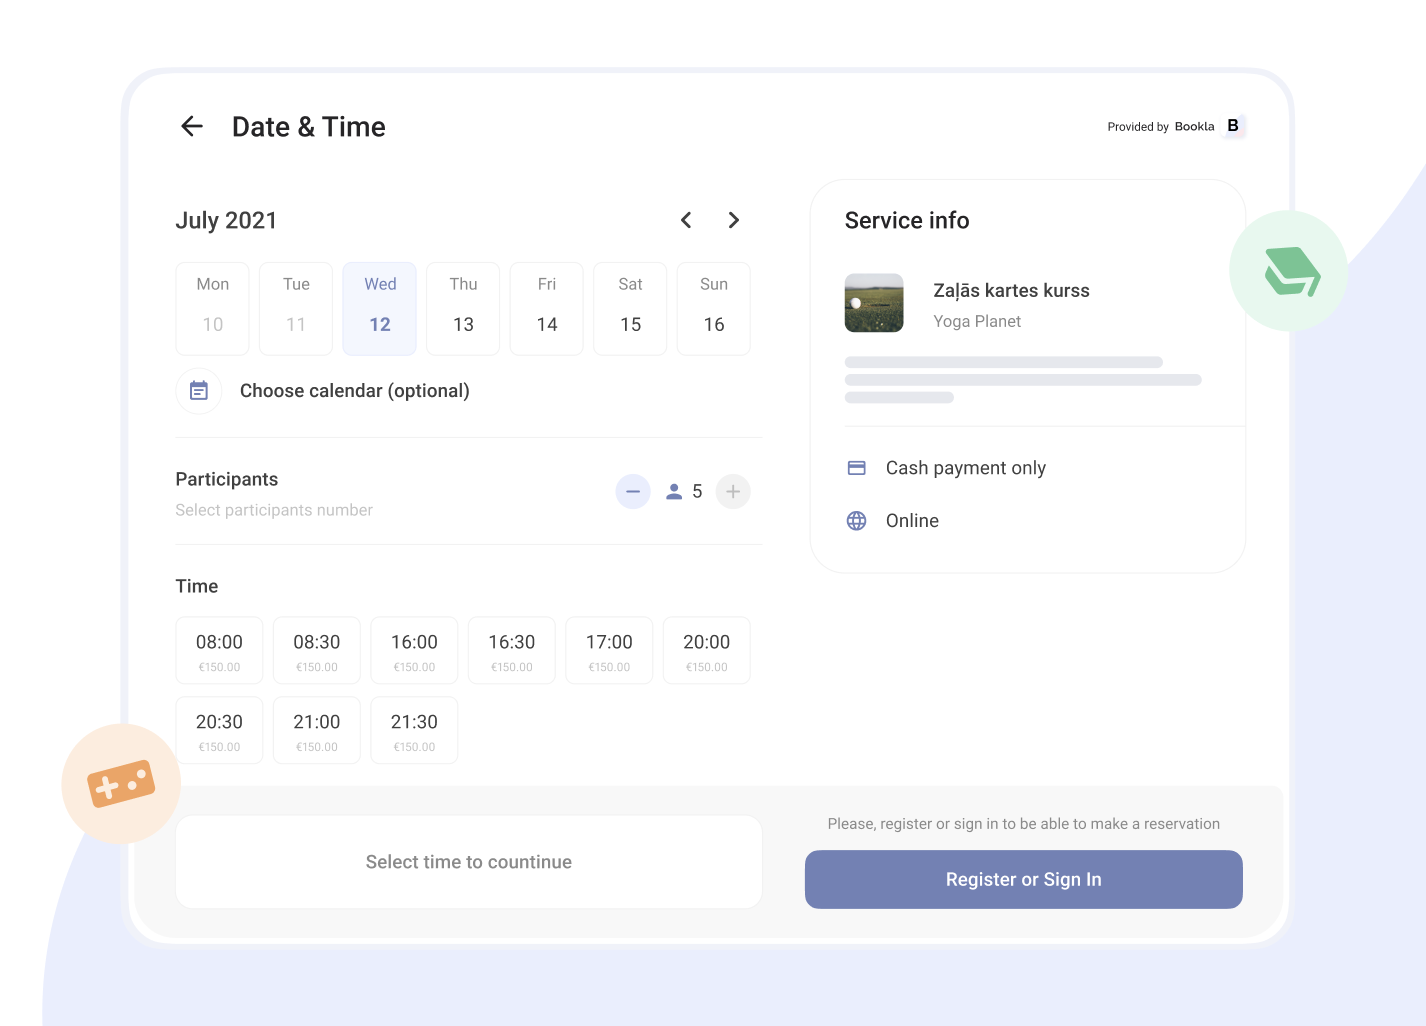Click the orange game controller badge
The height and width of the screenshot is (1026, 1426).
(121, 784)
